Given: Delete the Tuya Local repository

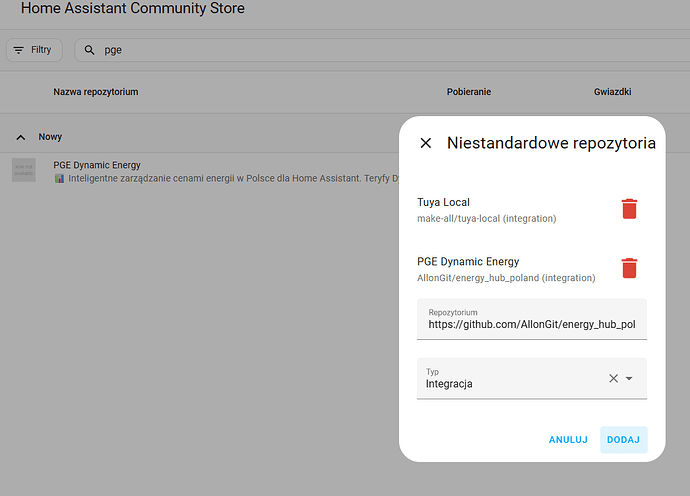Looking at the screenshot, I should pyautogui.click(x=629, y=209).
